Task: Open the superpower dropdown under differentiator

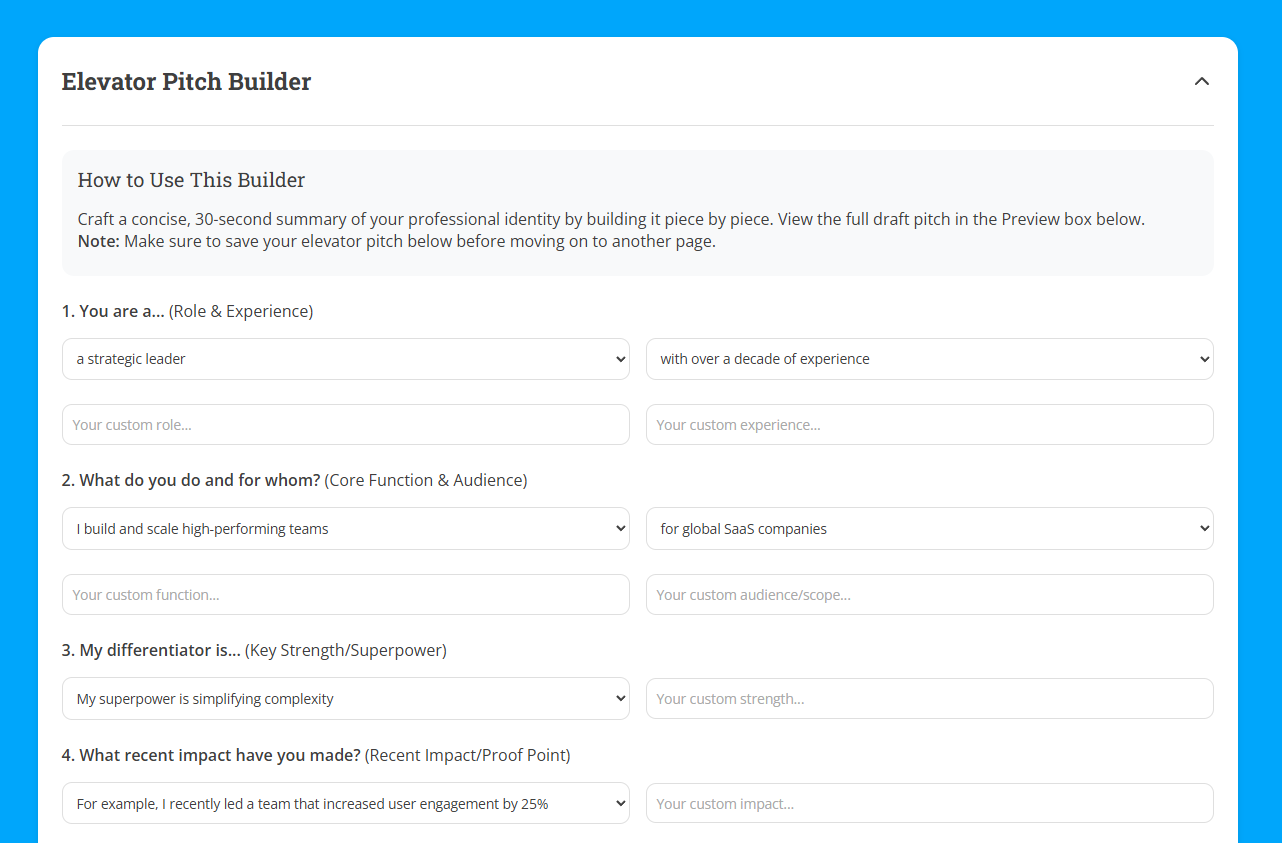Action: point(345,698)
